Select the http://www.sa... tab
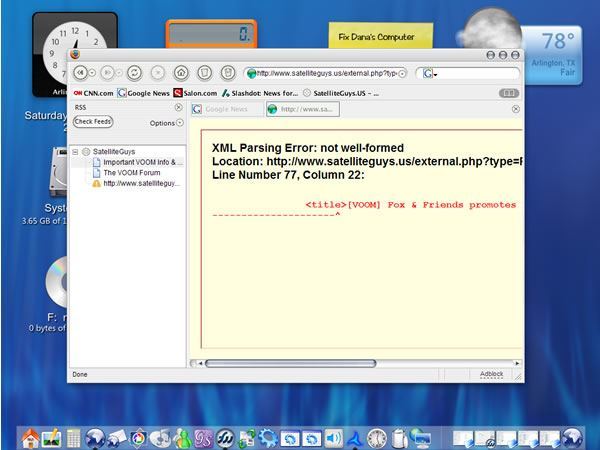600x450 pixels. click(303, 109)
